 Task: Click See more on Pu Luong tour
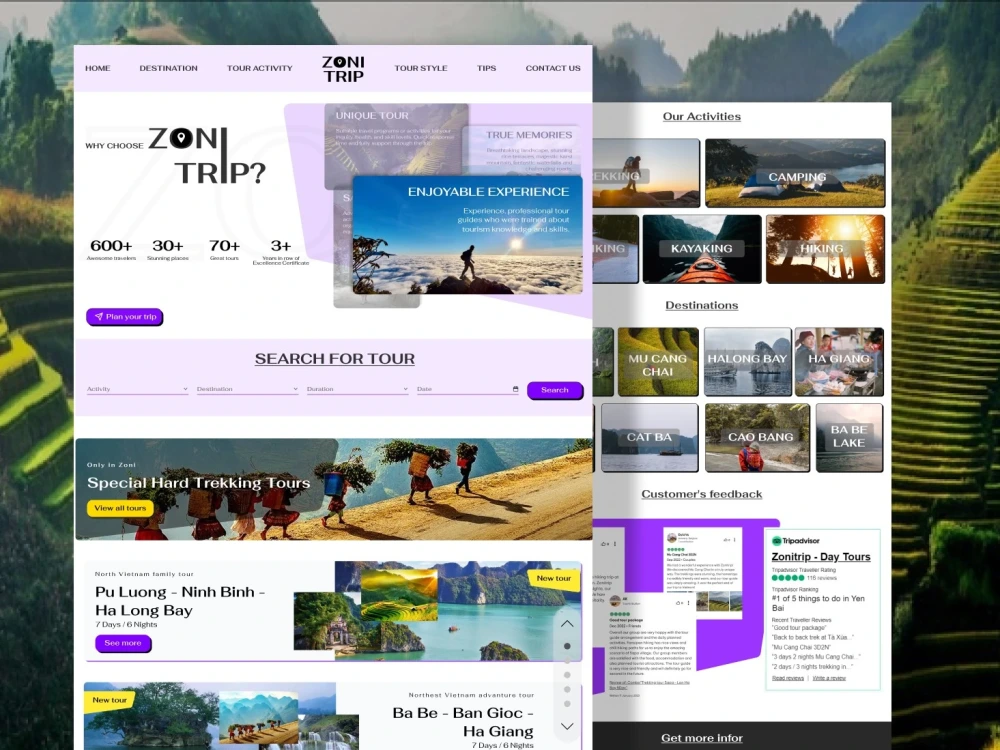[123, 643]
